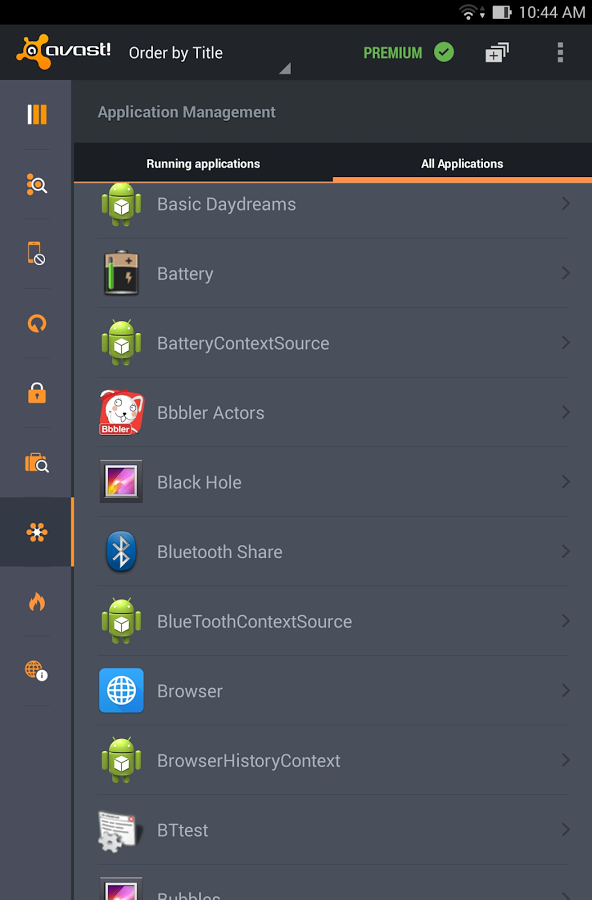This screenshot has height=900, width=592.
Task: Expand the Black Hole row chevron
Action: (566, 481)
